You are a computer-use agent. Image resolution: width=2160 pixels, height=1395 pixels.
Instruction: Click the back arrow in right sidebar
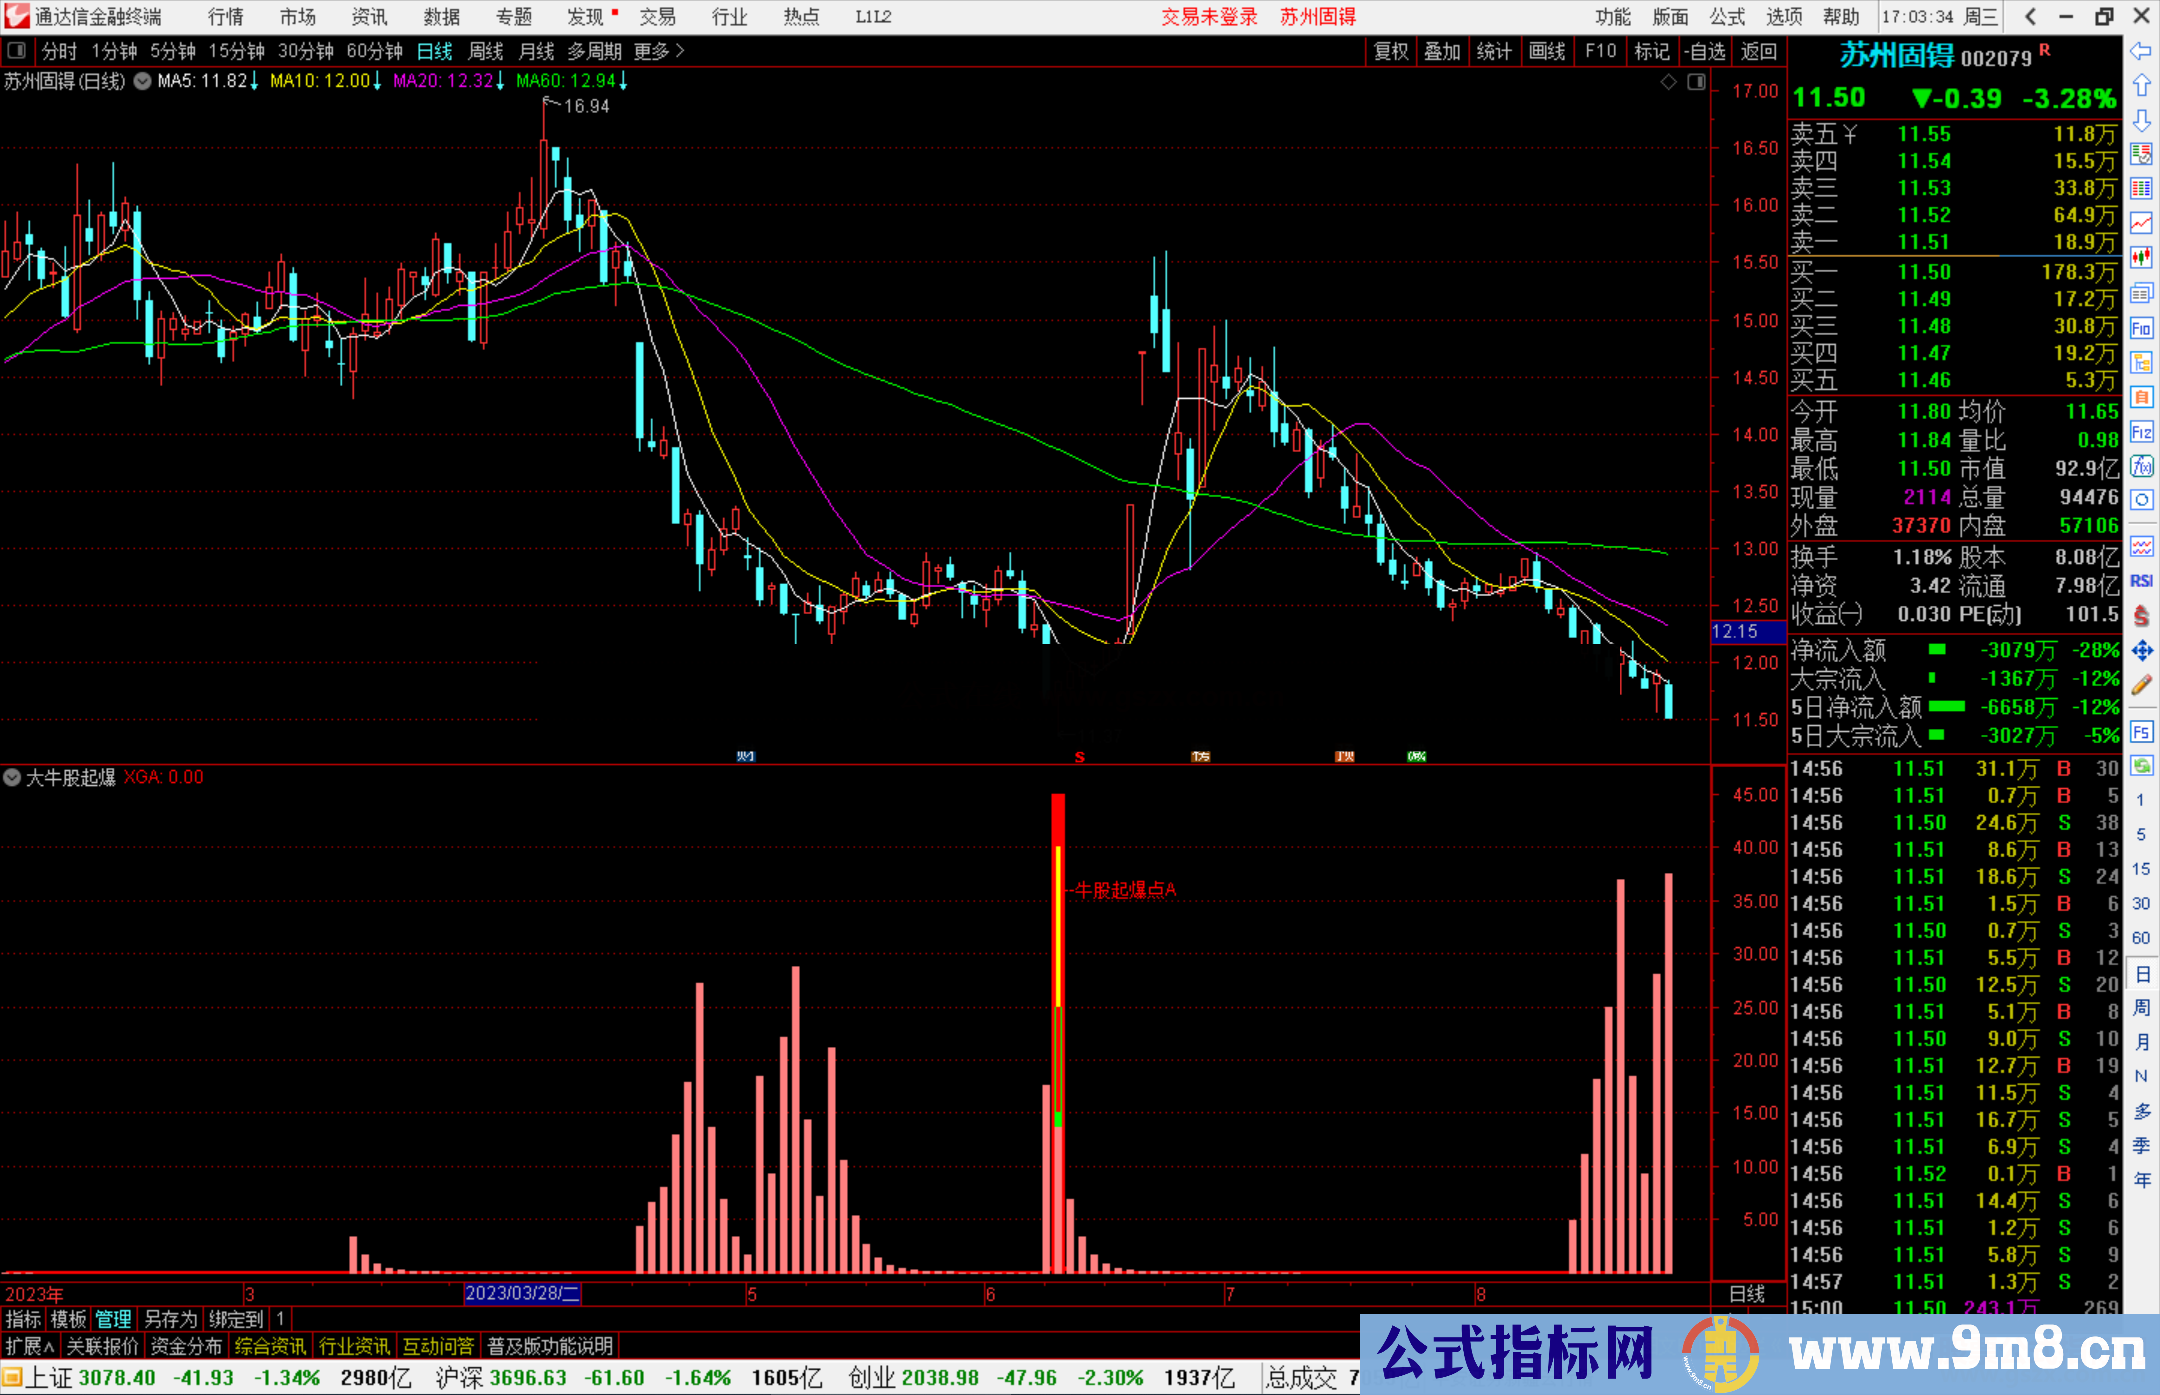click(x=2141, y=51)
